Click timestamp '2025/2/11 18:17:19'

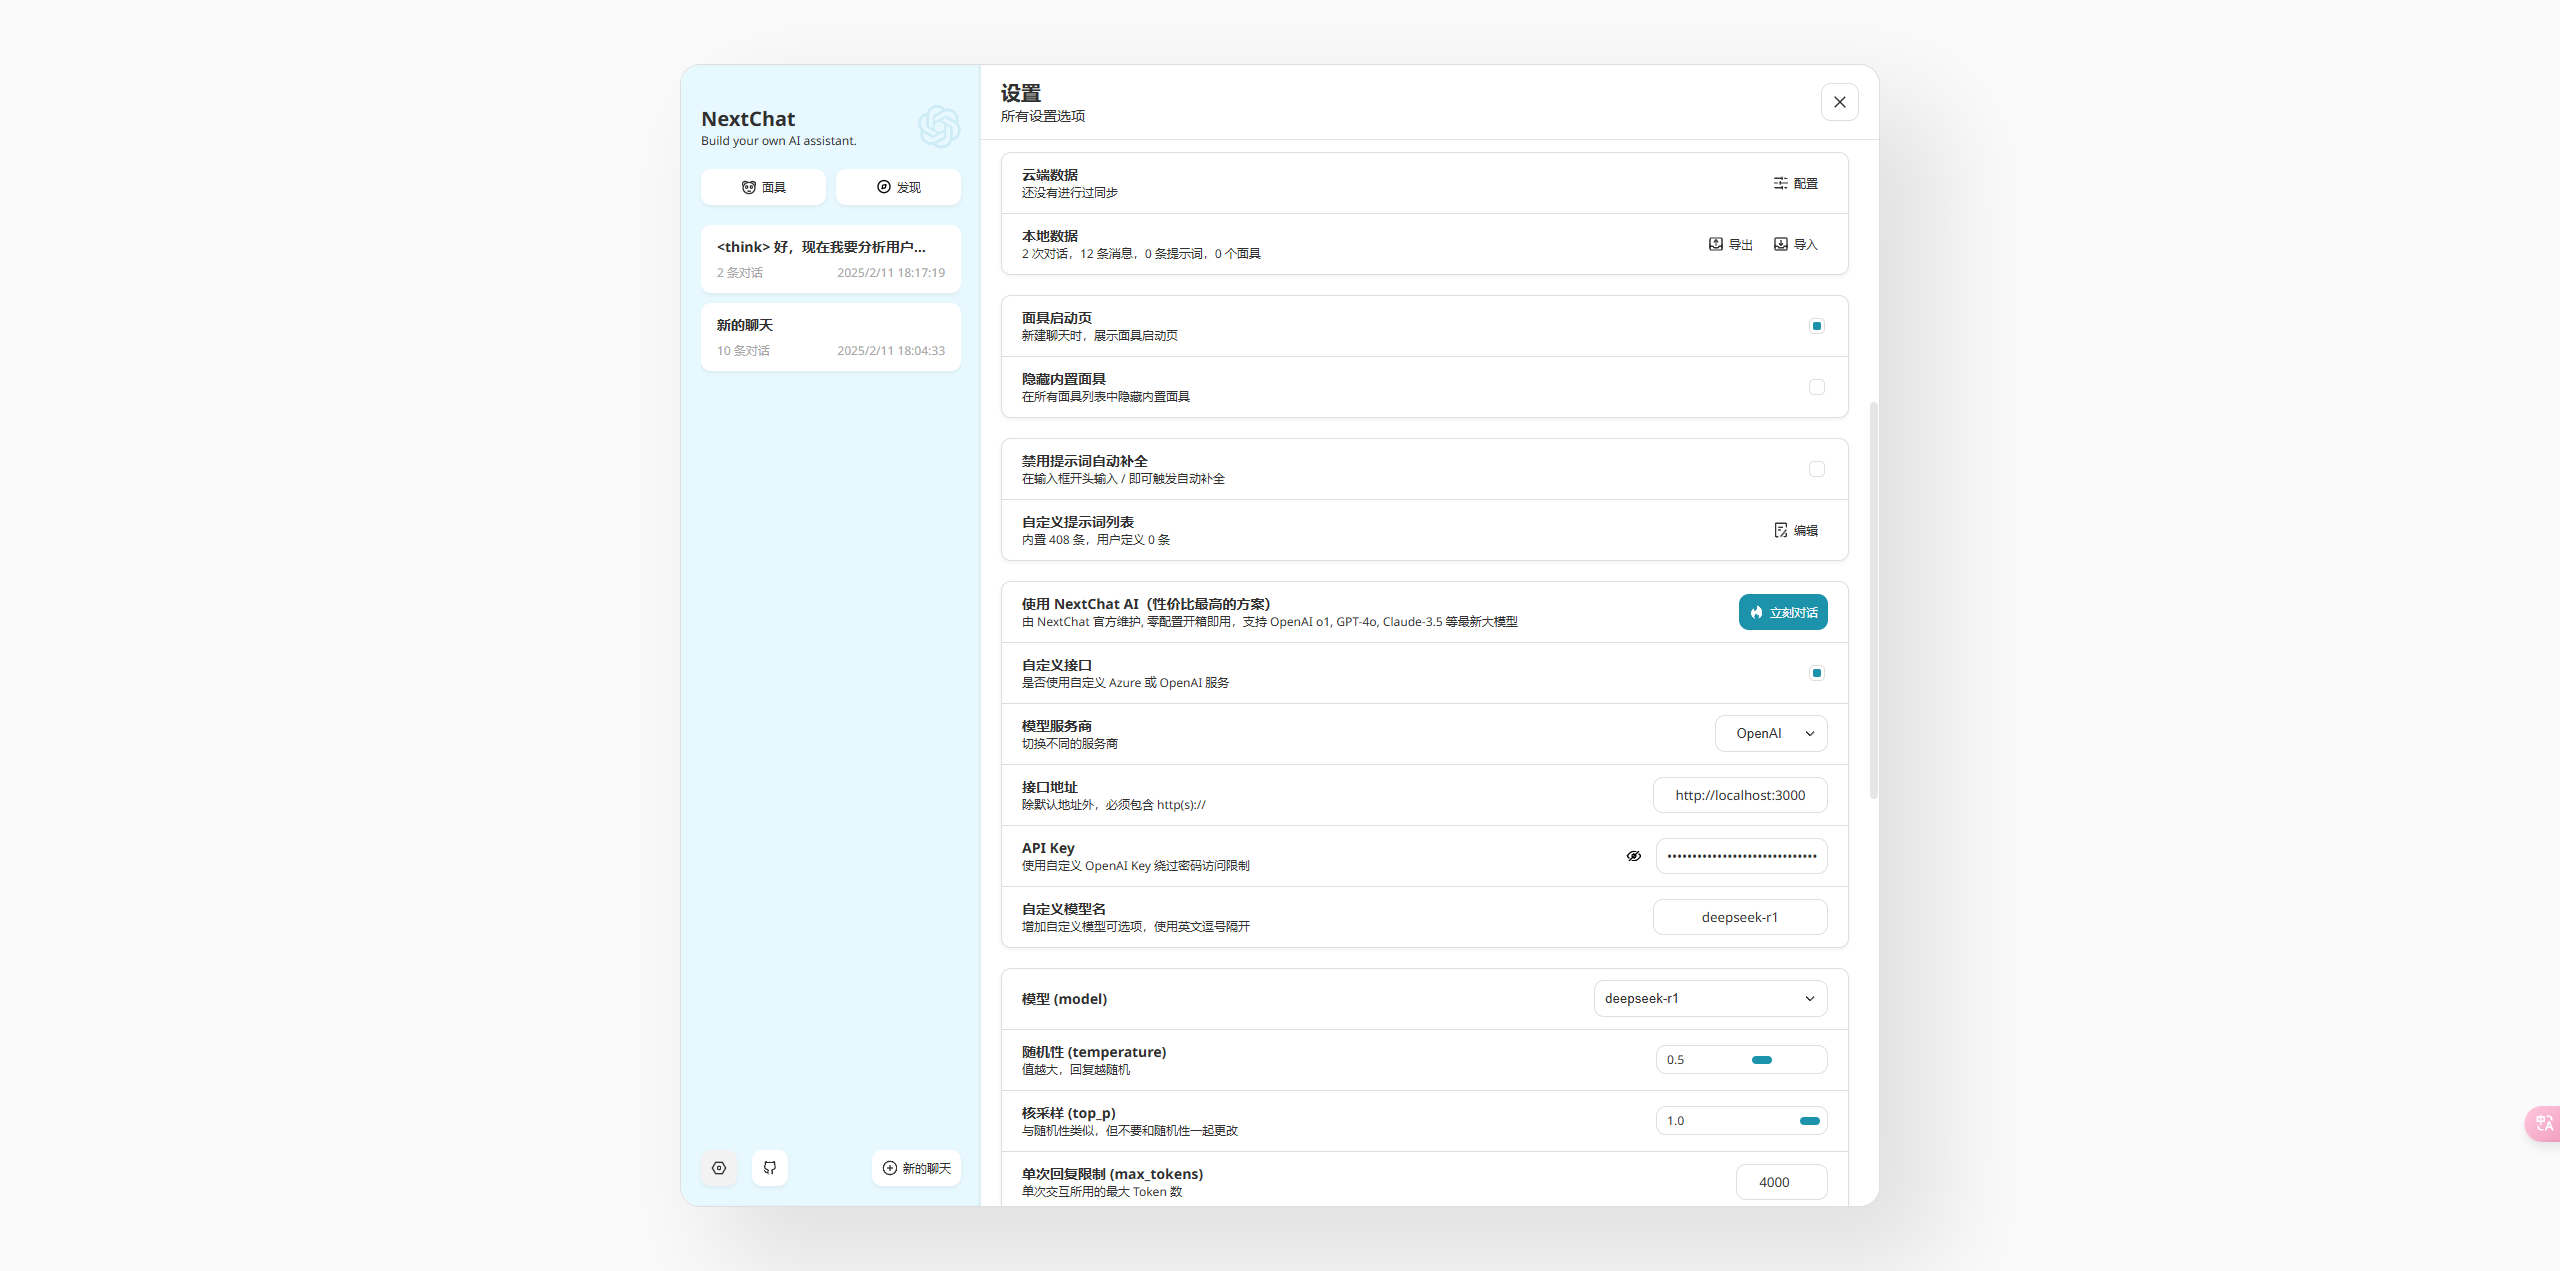pos(891,273)
